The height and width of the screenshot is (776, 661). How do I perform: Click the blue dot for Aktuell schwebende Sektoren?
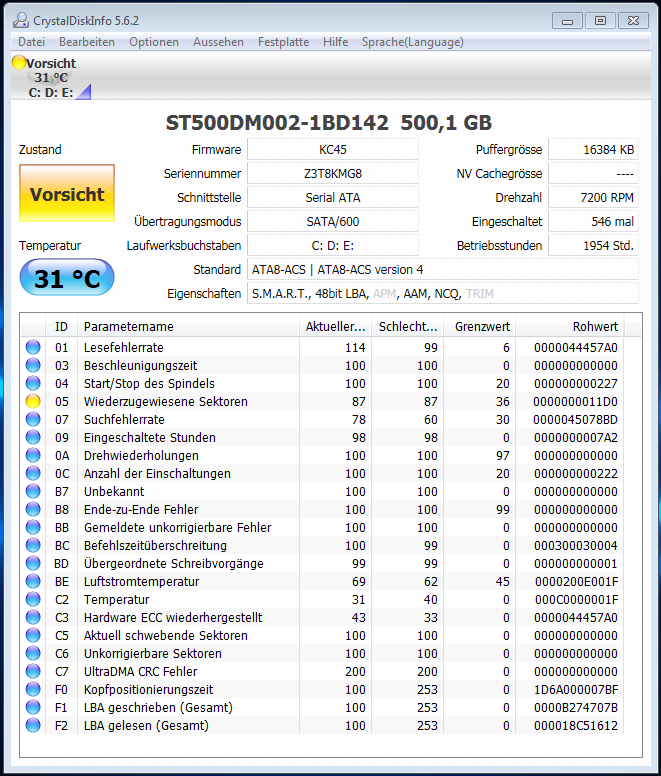[33, 635]
